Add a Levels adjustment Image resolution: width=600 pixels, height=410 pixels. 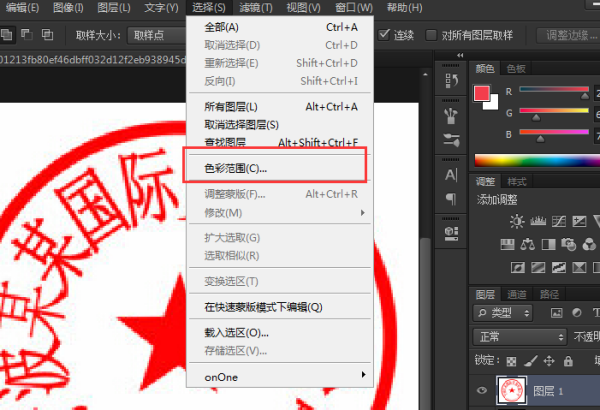tap(538, 221)
